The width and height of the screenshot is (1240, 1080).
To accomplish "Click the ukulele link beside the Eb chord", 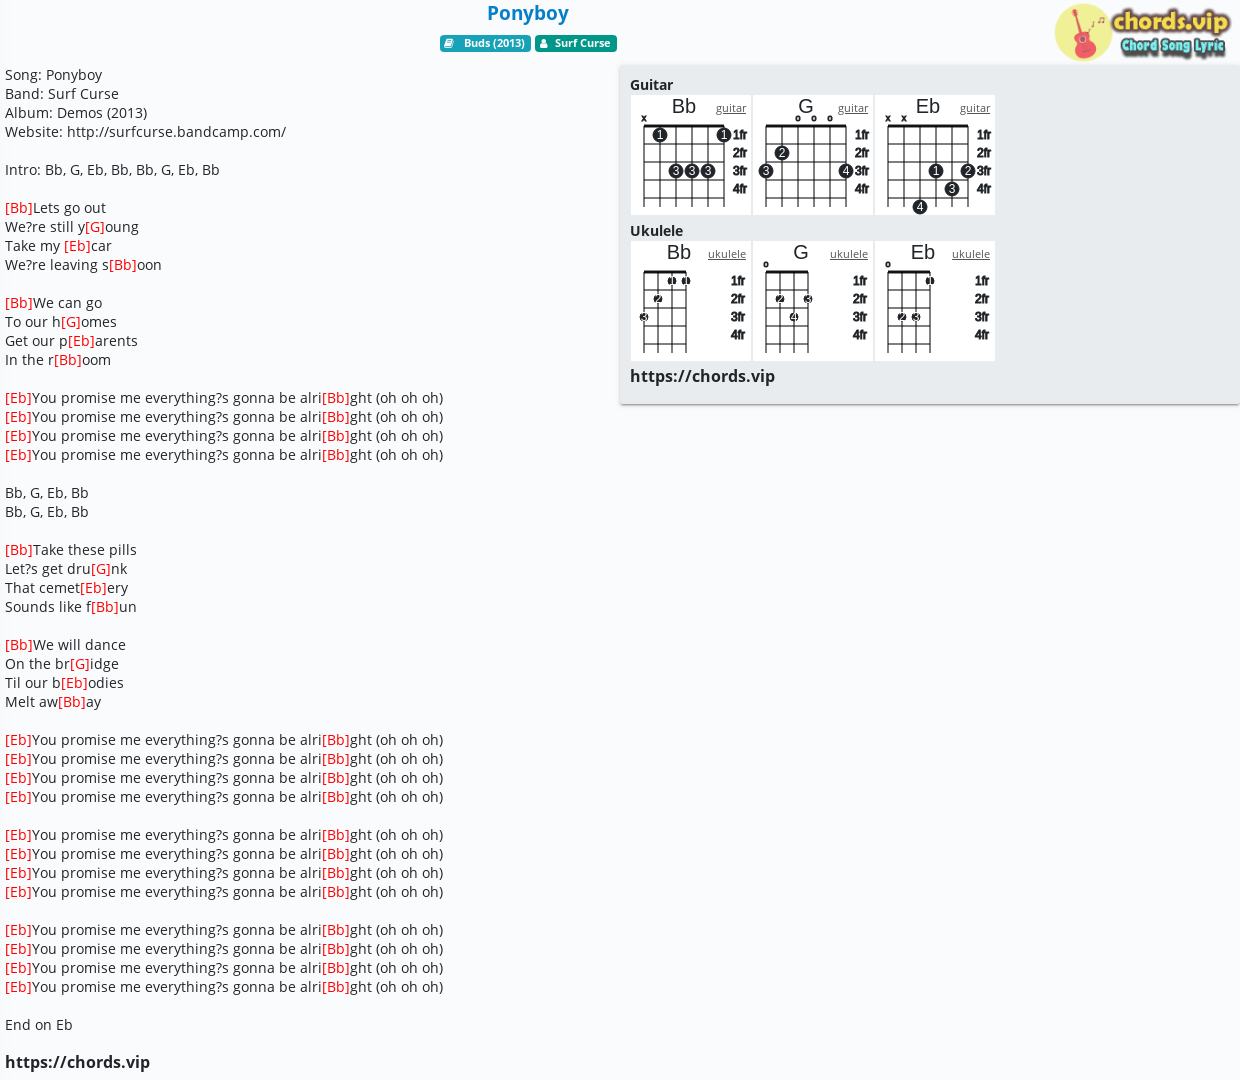I will [971, 254].
